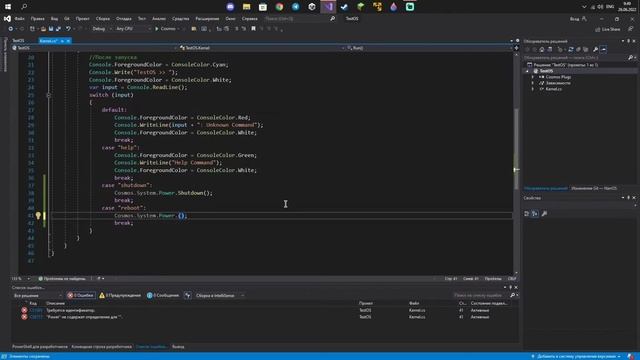Toggle the Errors filter in Error List
This screenshot has width=640, height=360.
(x=81, y=295)
